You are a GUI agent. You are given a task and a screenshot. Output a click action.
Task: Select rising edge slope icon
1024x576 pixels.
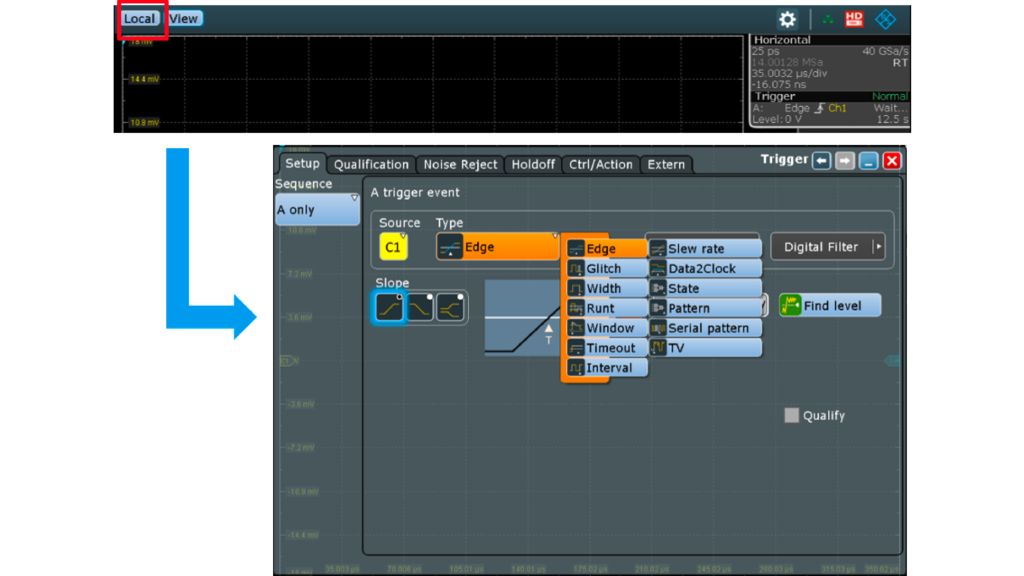point(390,307)
